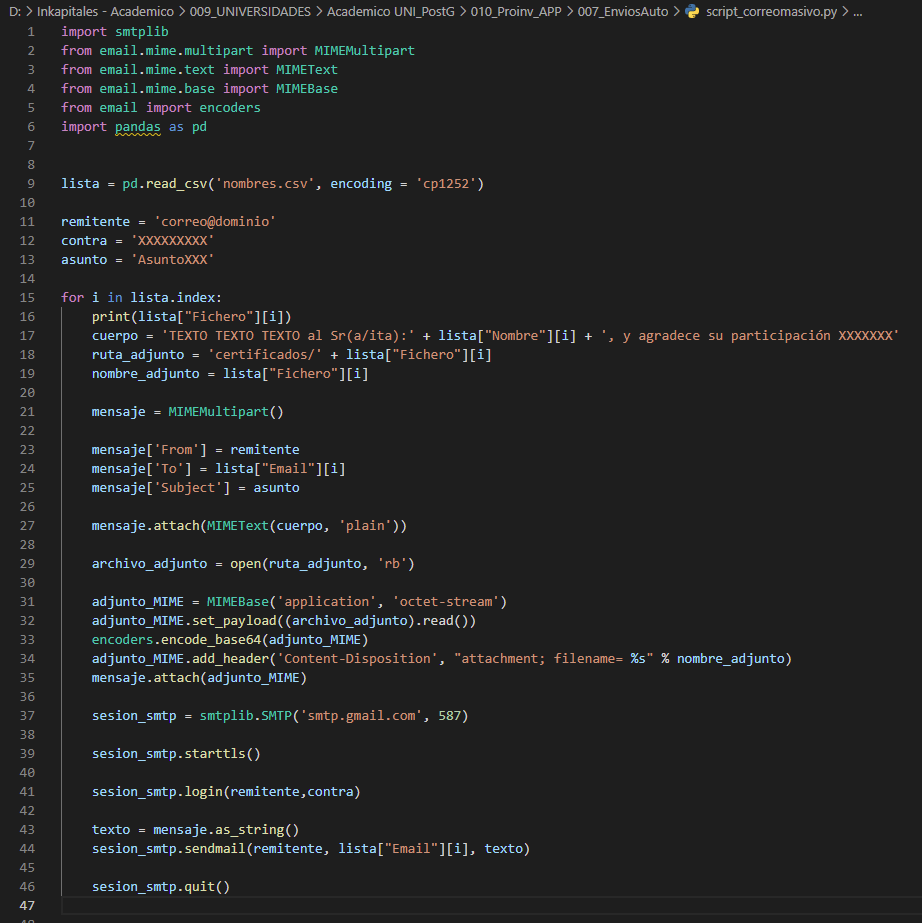Click the Python file icon in the breadcrumb
The width and height of the screenshot is (922, 923).
click(692, 11)
